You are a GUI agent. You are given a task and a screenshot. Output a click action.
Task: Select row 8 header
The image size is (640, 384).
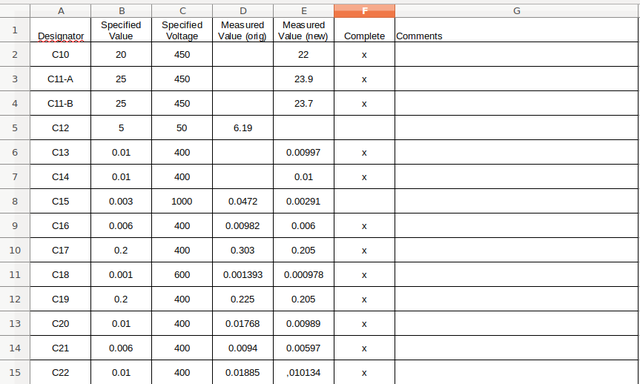15,201
